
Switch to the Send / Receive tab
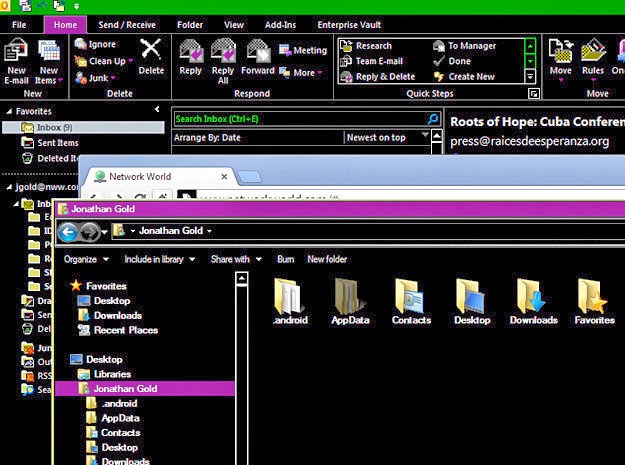coord(127,25)
